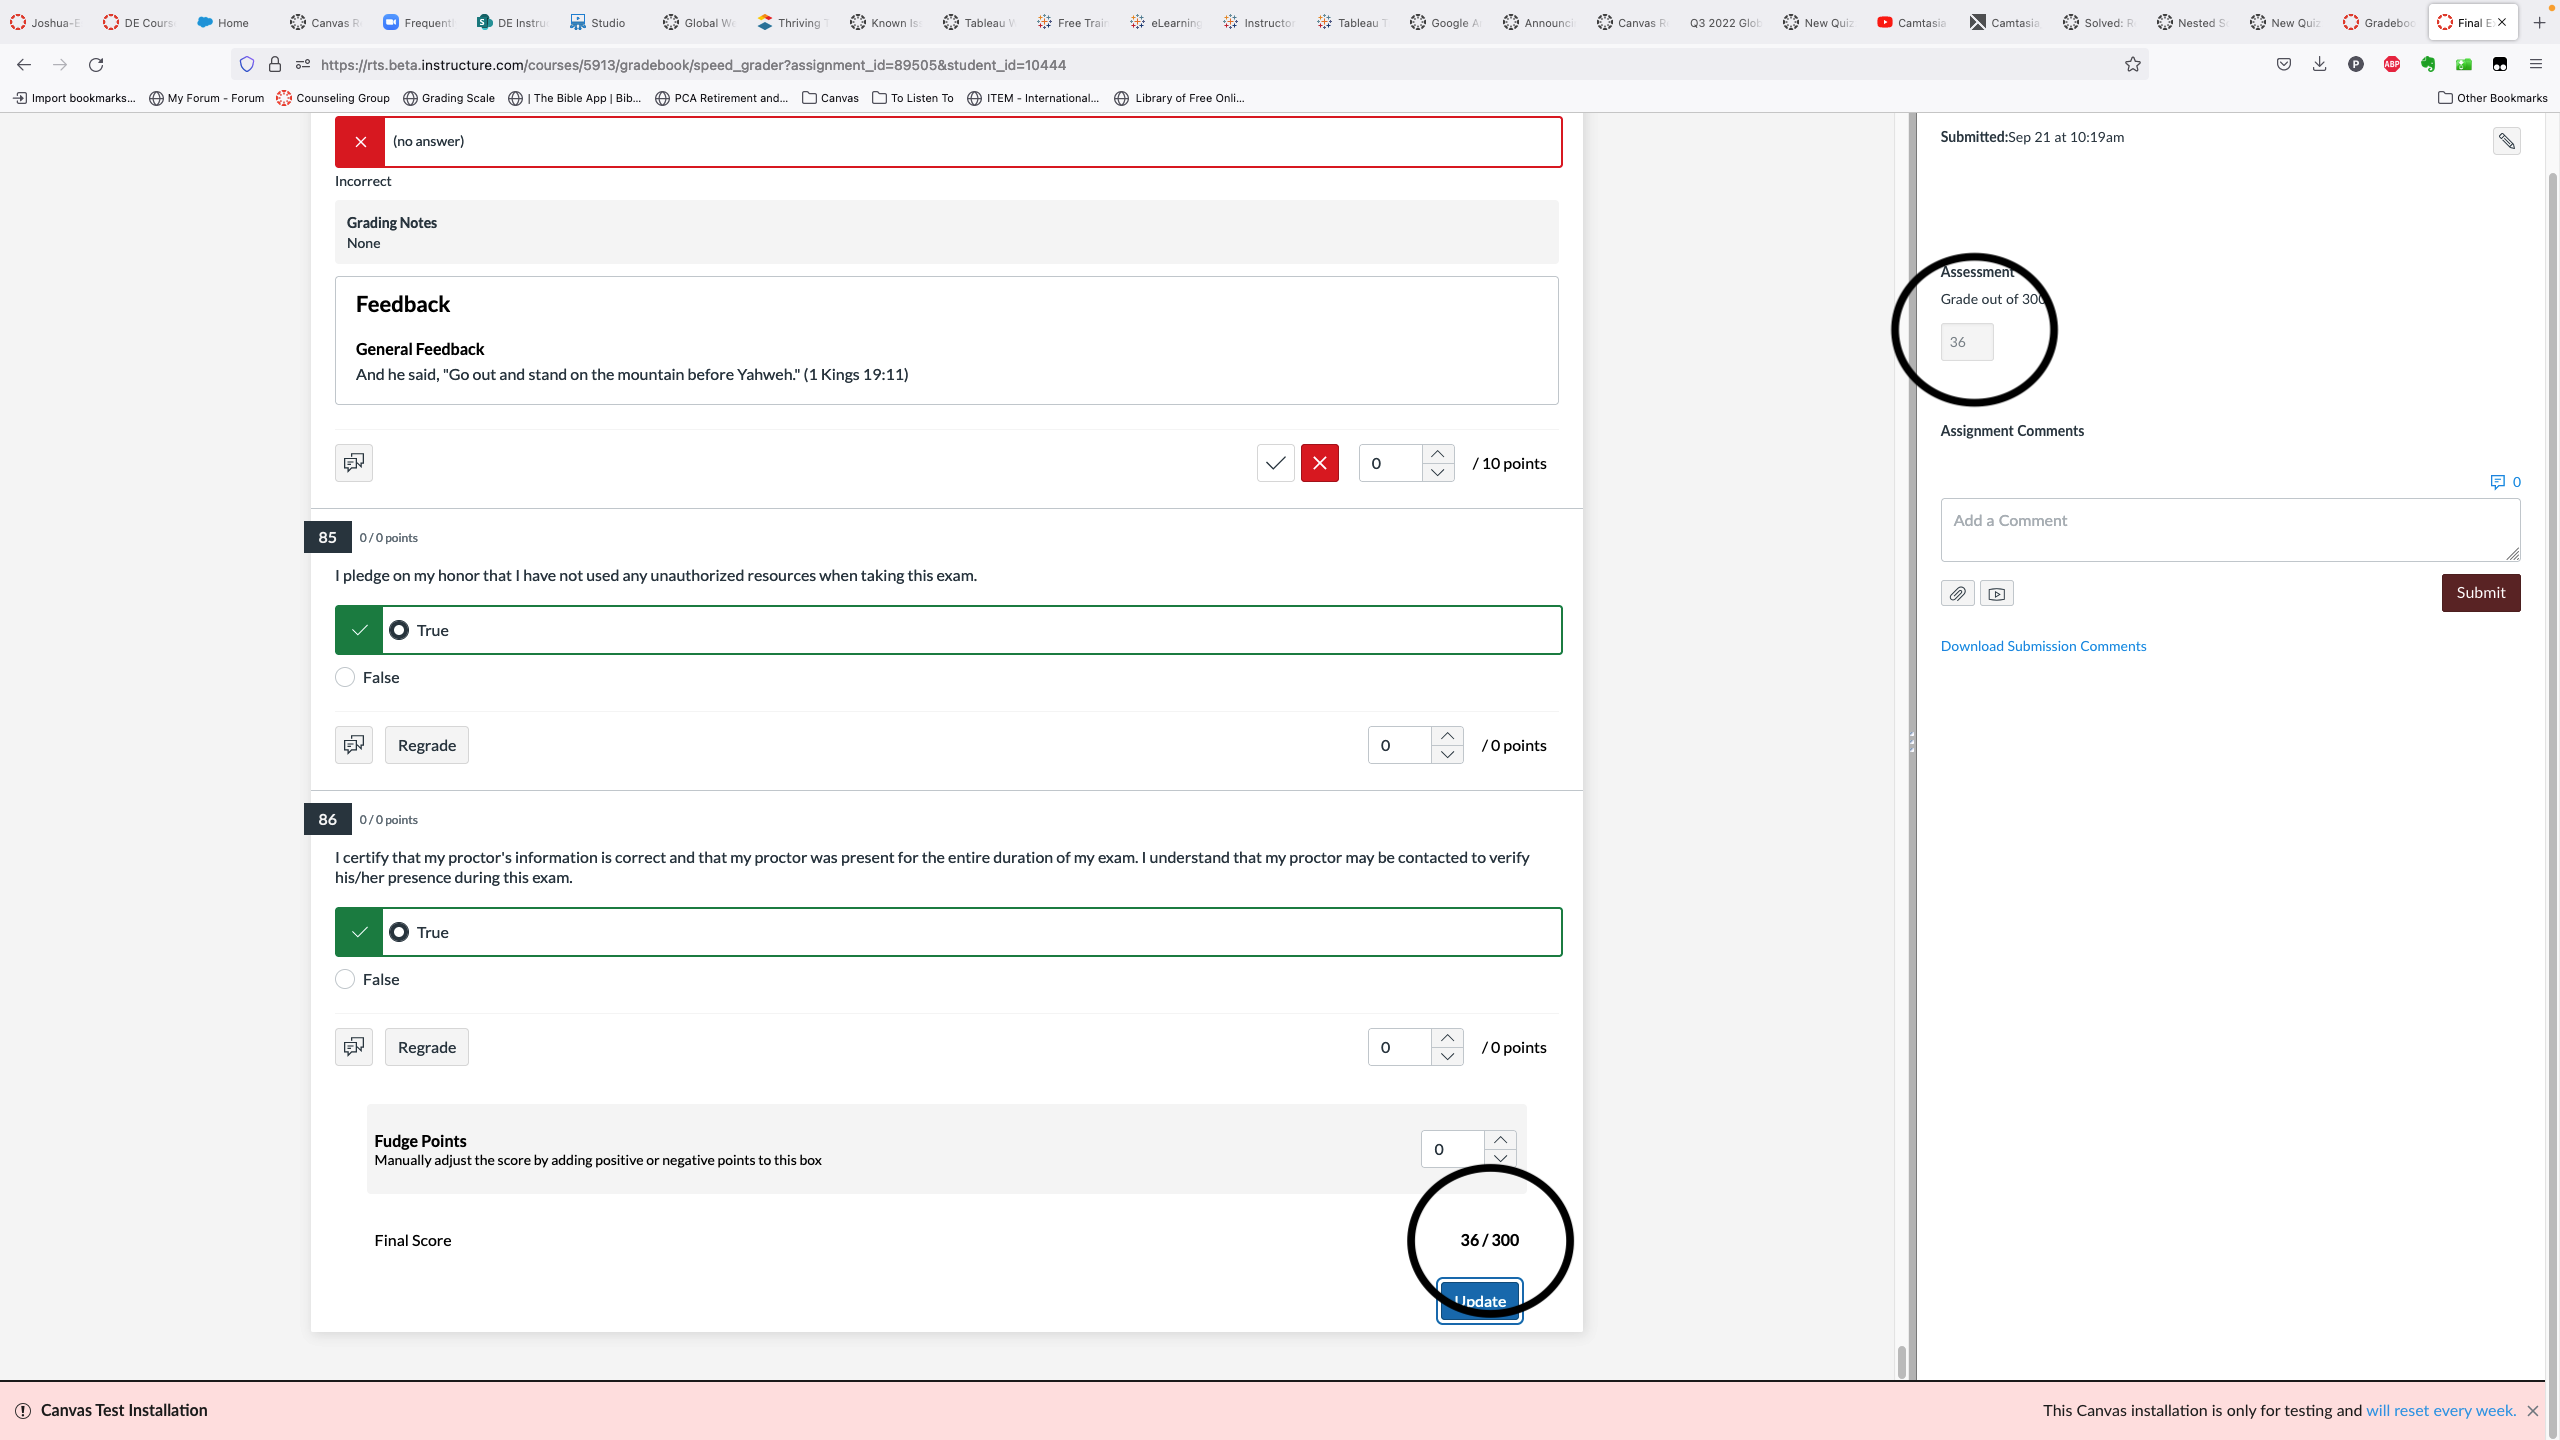Decrease the 10 points score stepper
This screenshot has width=2560, height=1440.
point(1437,472)
